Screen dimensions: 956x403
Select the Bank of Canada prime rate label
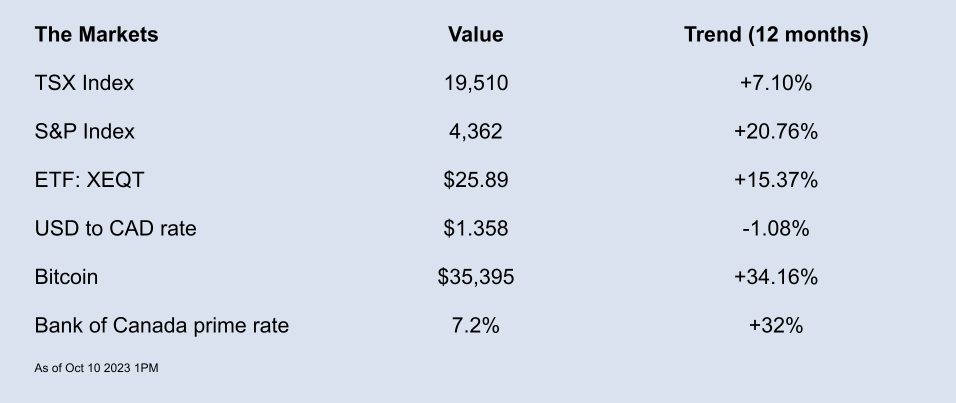pos(162,326)
